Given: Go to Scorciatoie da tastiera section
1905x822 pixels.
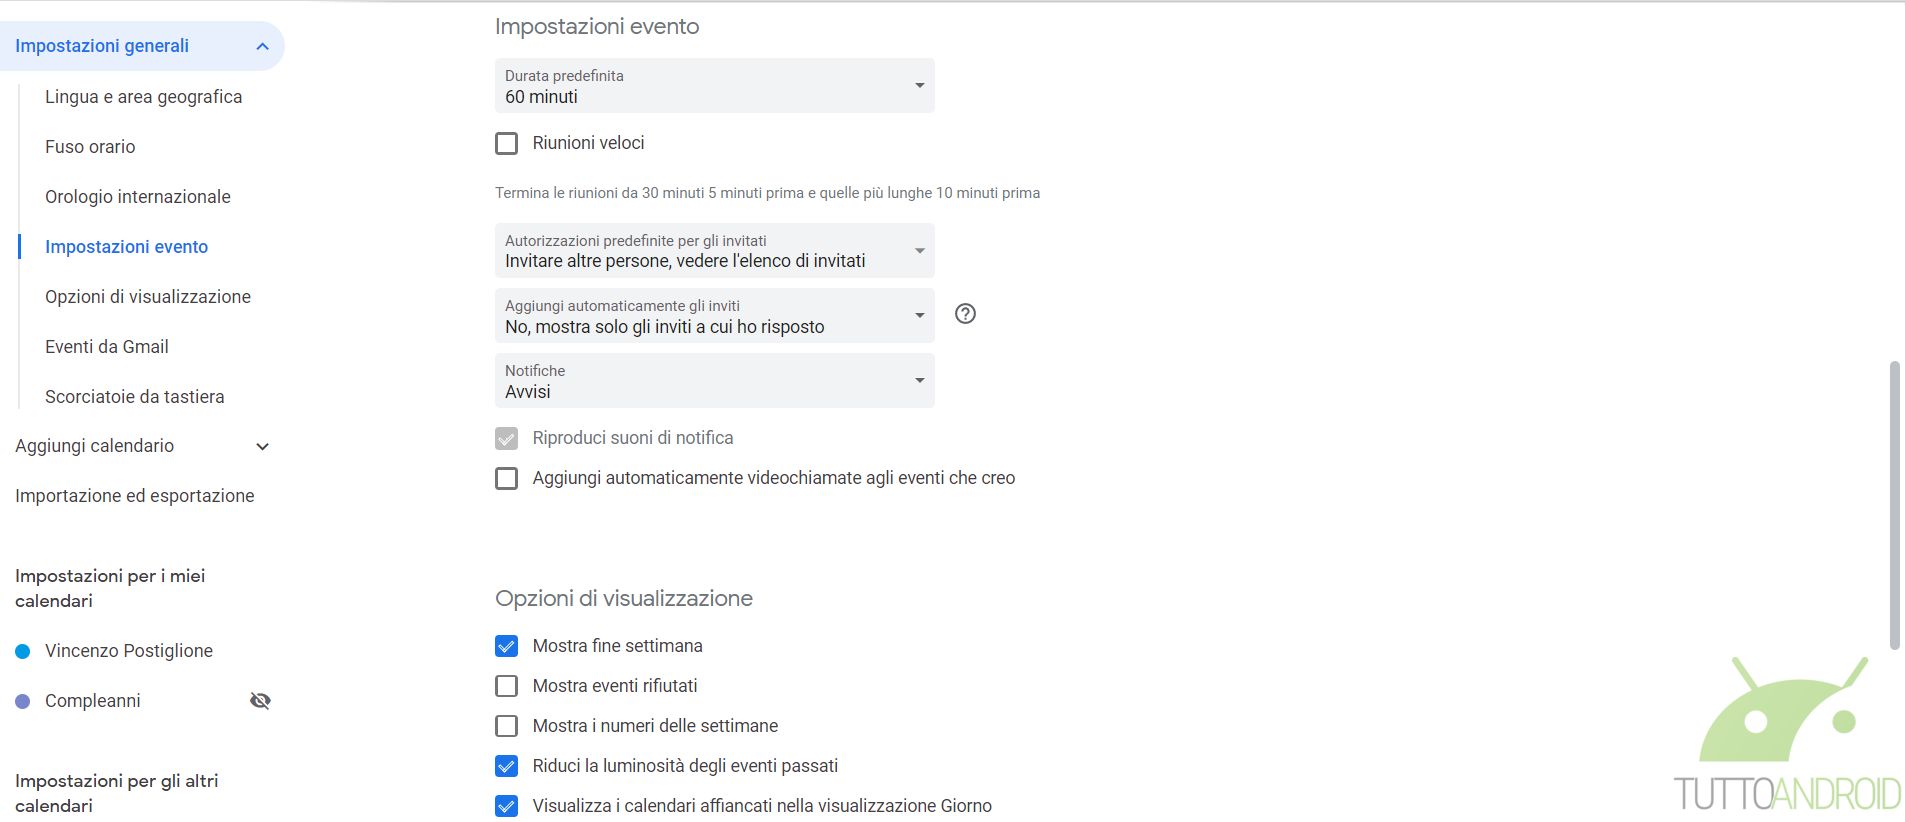Looking at the screenshot, I should pyautogui.click(x=135, y=397).
